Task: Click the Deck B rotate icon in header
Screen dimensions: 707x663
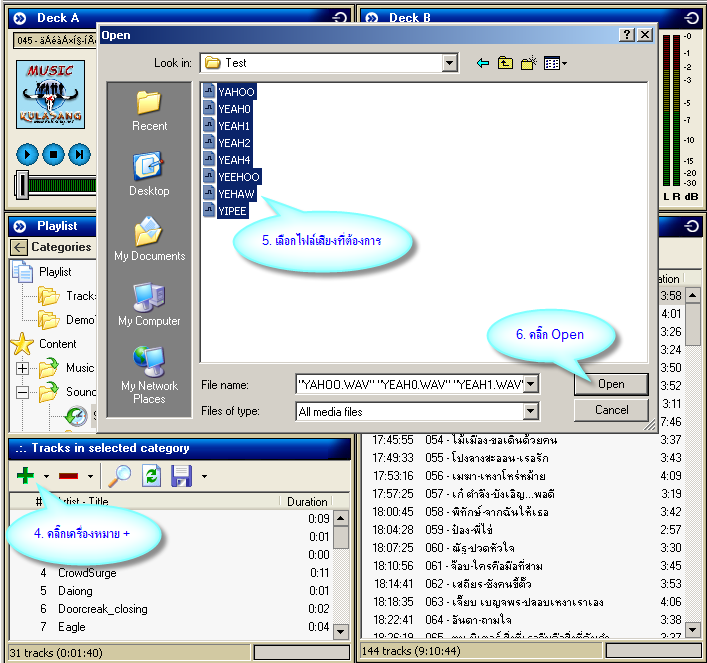Action: (691, 18)
